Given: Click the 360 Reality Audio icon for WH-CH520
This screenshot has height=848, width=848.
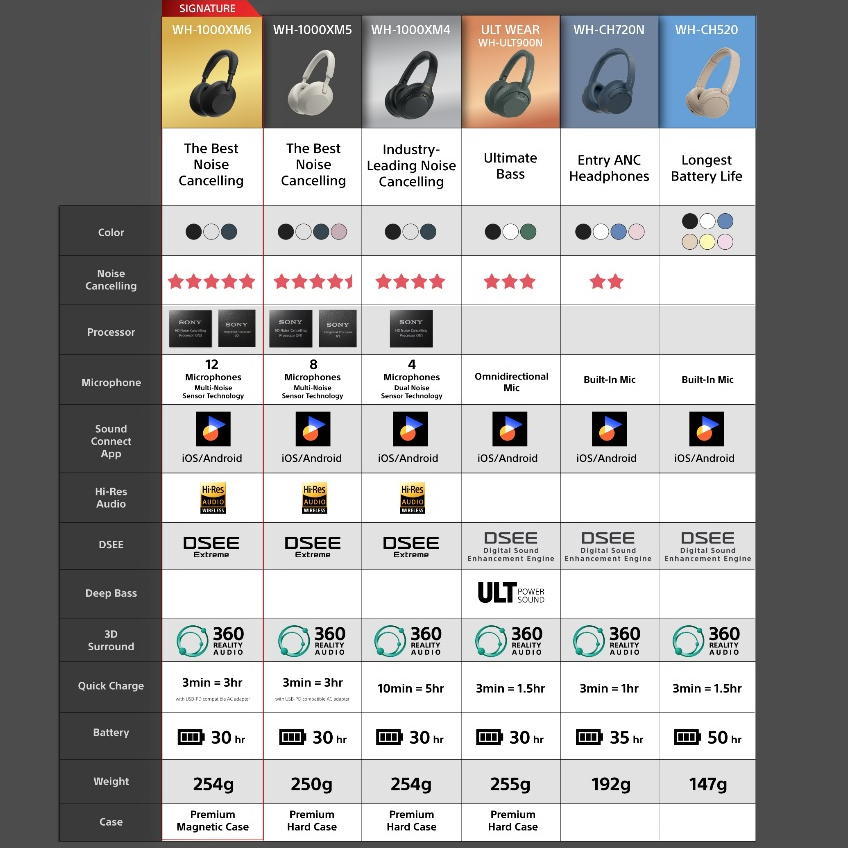Looking at the screenshot, I should 707,640.
